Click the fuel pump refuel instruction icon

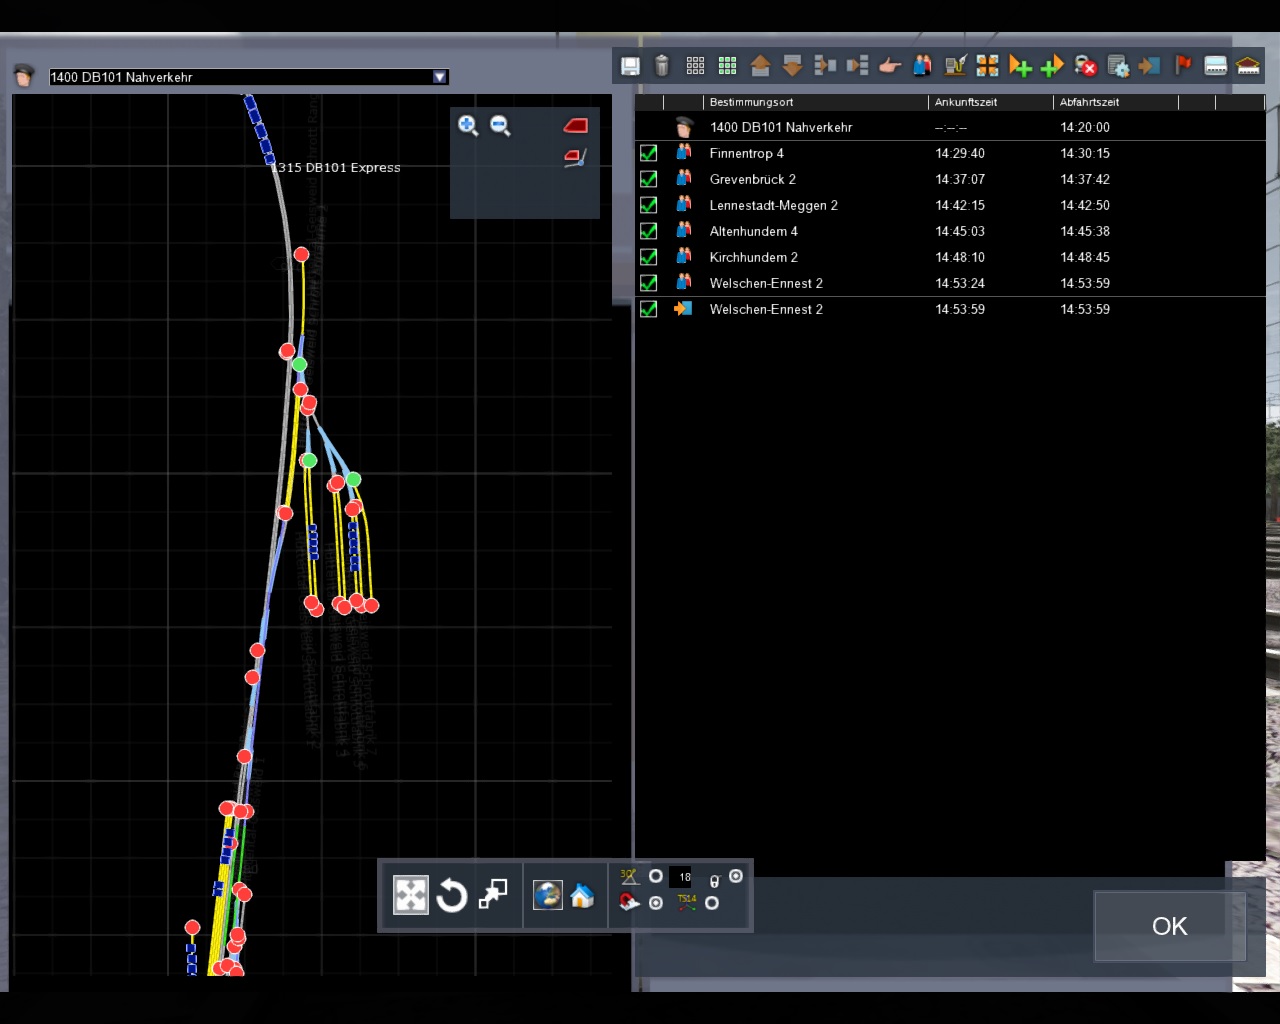(x=955, y=66)
